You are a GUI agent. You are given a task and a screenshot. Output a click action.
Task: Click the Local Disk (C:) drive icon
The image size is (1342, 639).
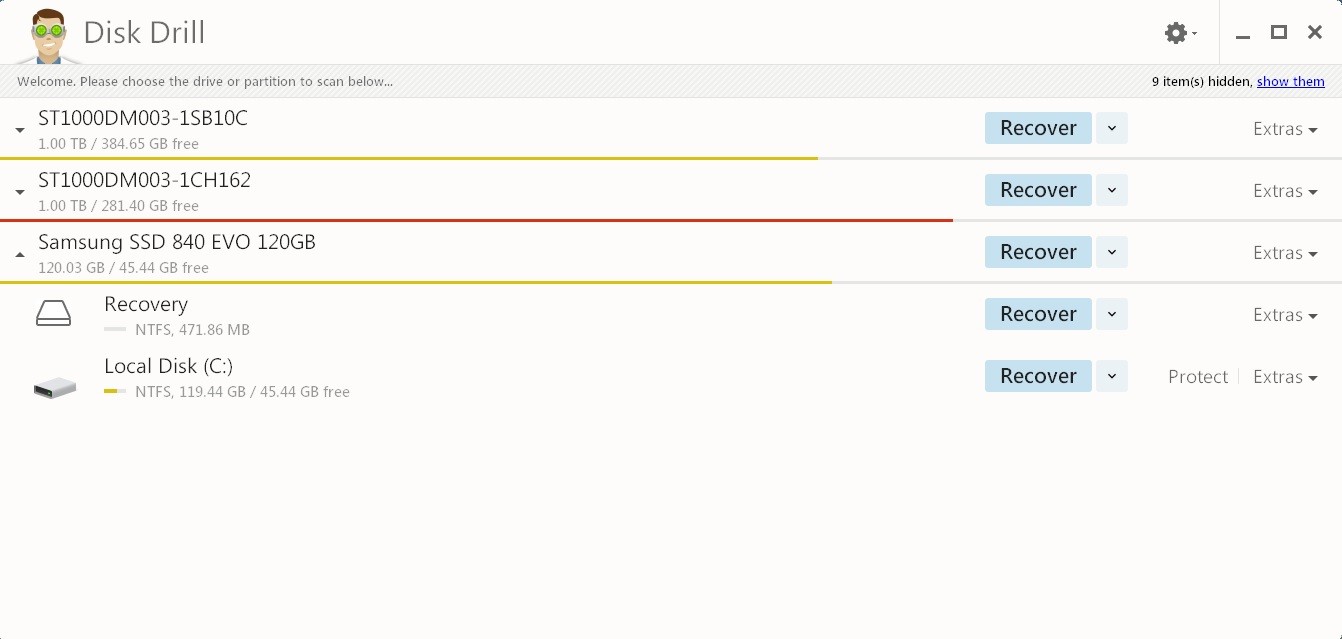point(55,386)
